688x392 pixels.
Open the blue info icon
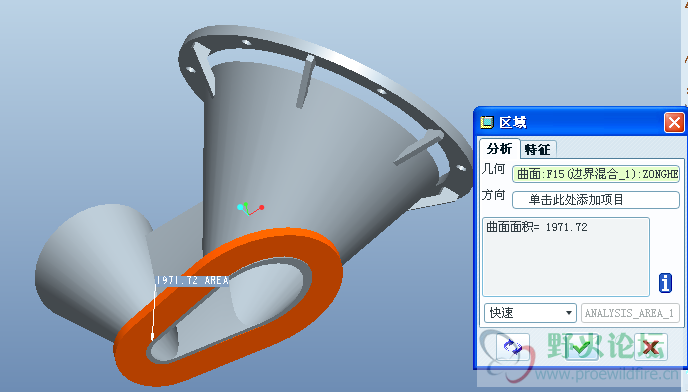(665, 283)
